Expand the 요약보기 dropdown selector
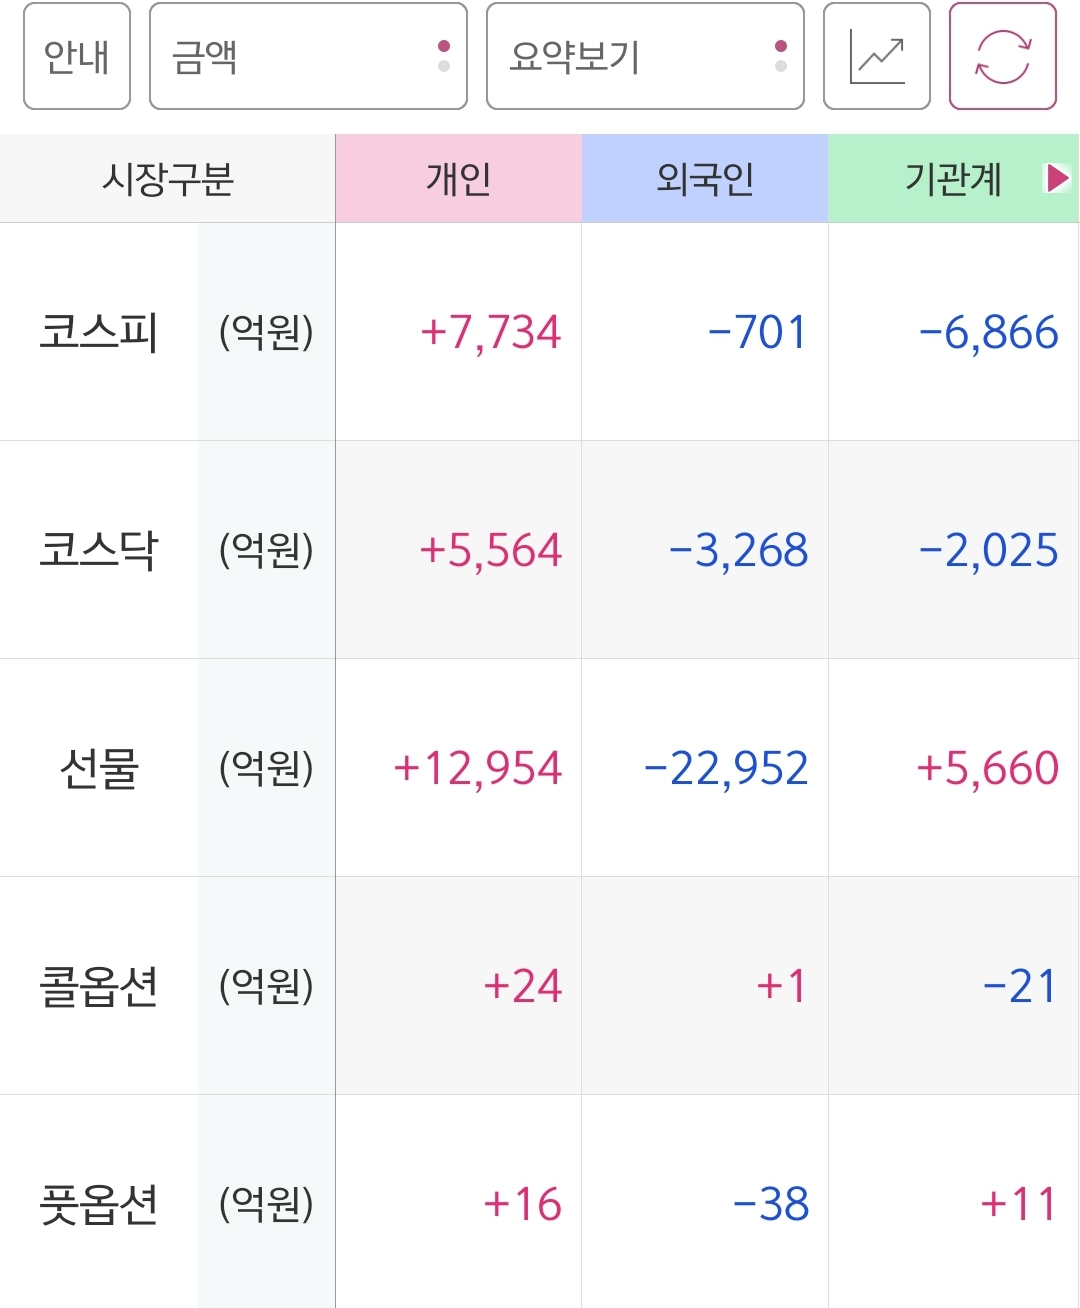The image size is (1080, 1308). pyautogui.click(x=645, y=56)
